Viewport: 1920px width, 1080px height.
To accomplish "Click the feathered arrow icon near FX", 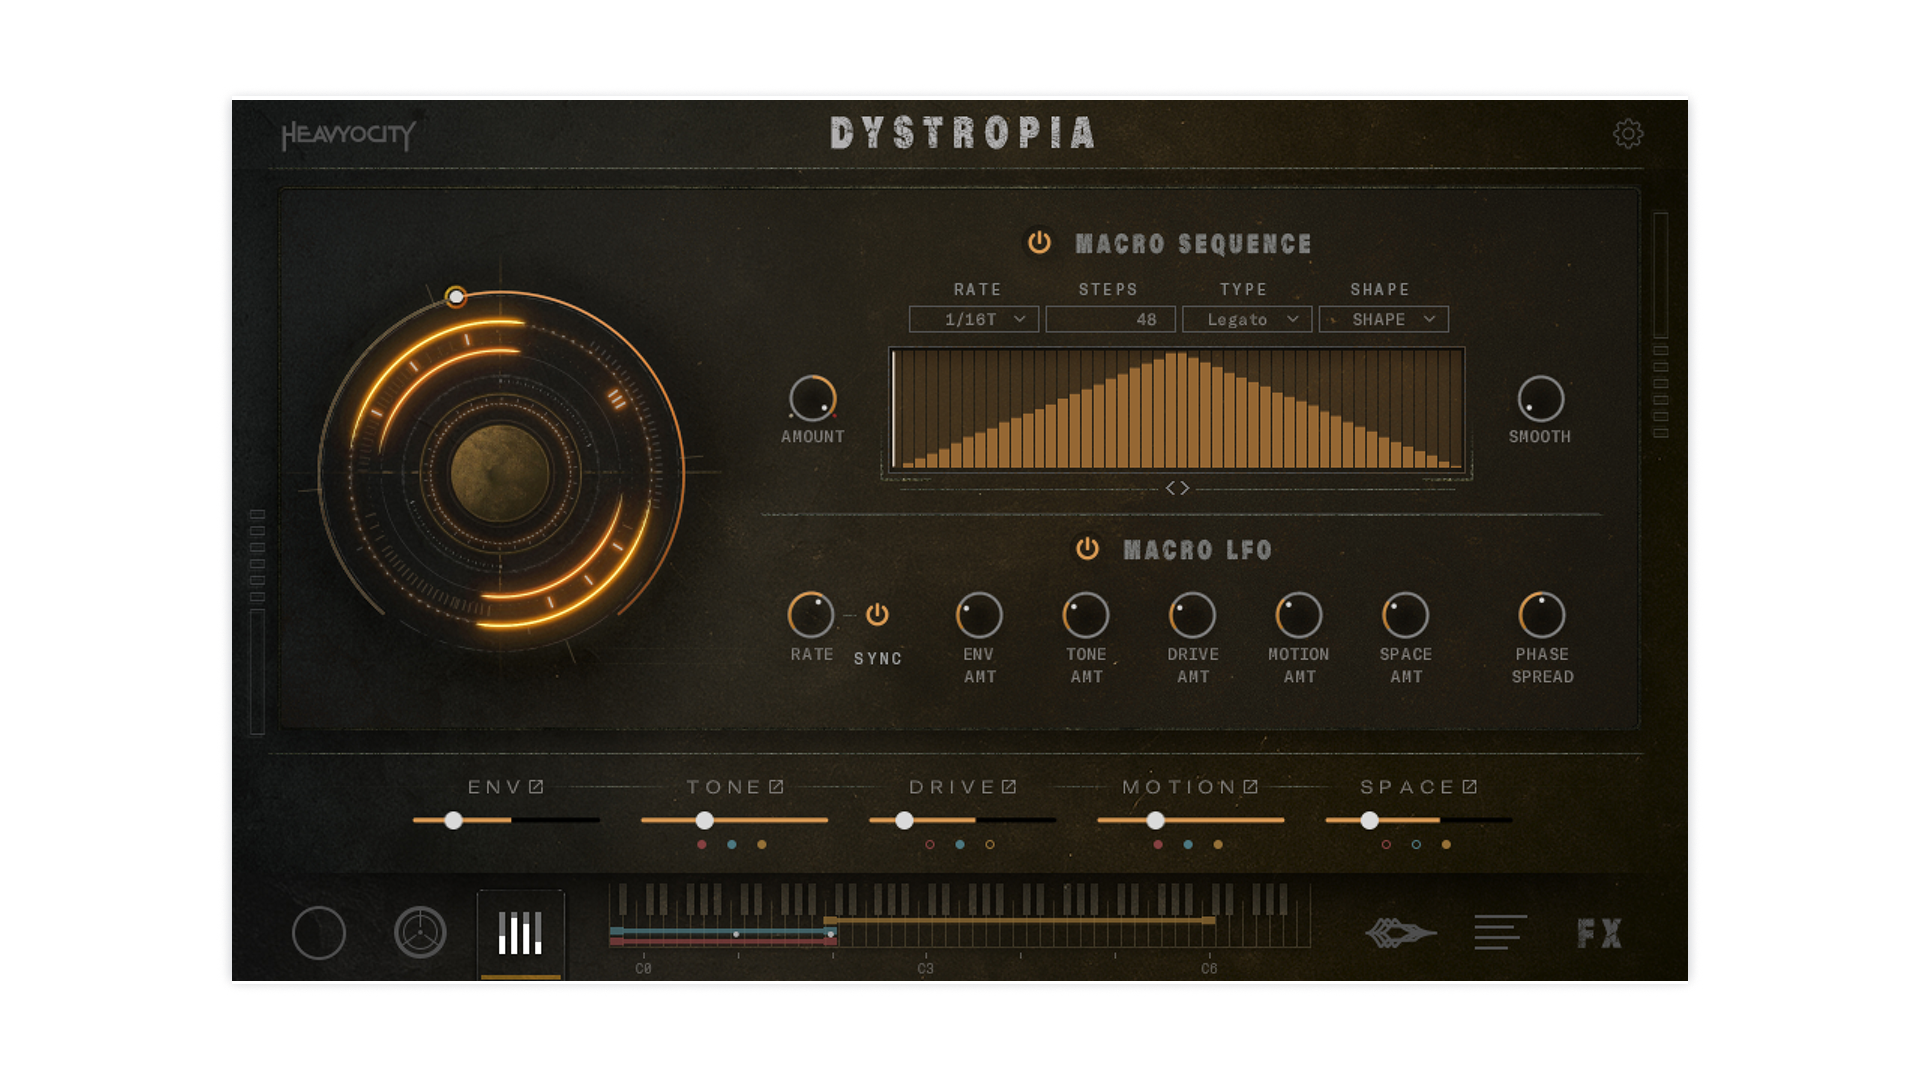I will [x=1402, y=932].
